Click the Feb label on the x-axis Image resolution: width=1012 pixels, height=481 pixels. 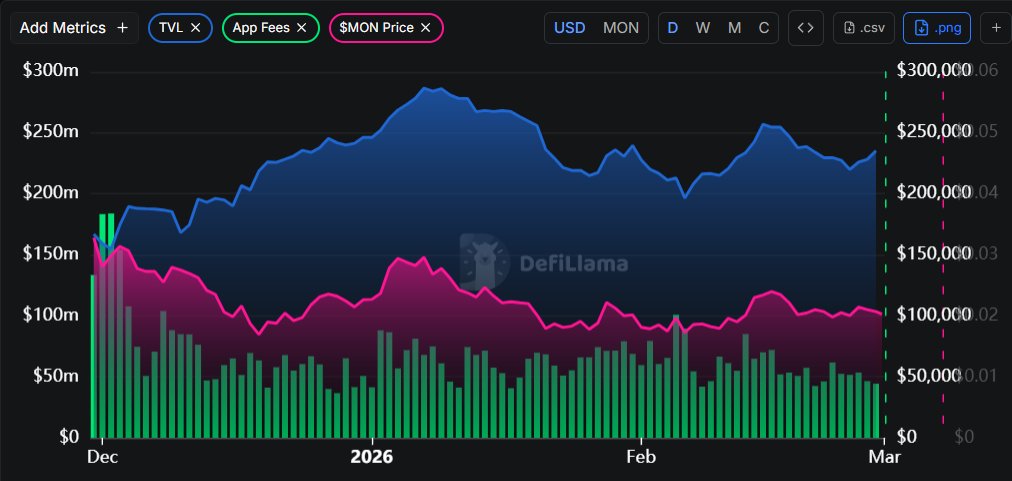tap(640, 457)
